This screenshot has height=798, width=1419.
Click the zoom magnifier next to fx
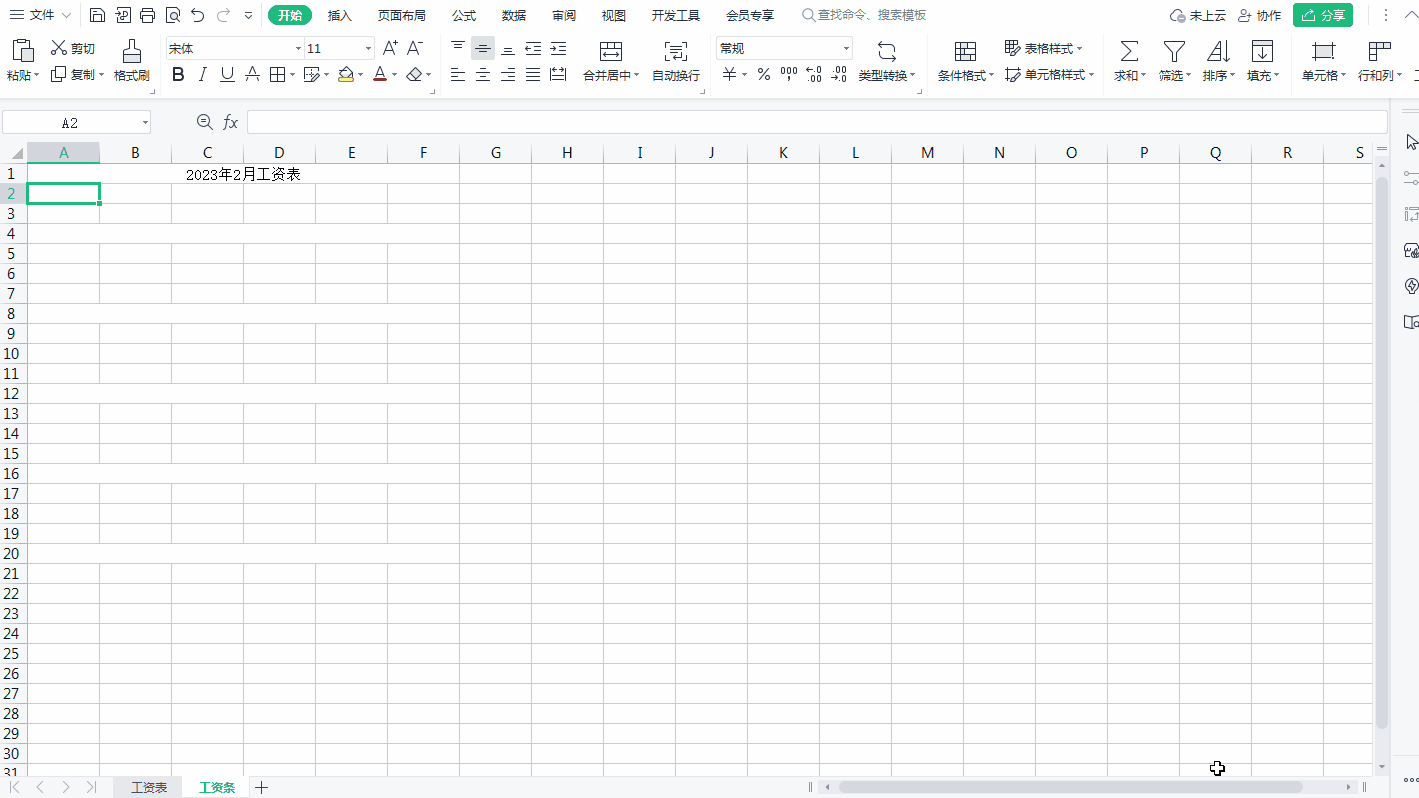pos(205,122)
